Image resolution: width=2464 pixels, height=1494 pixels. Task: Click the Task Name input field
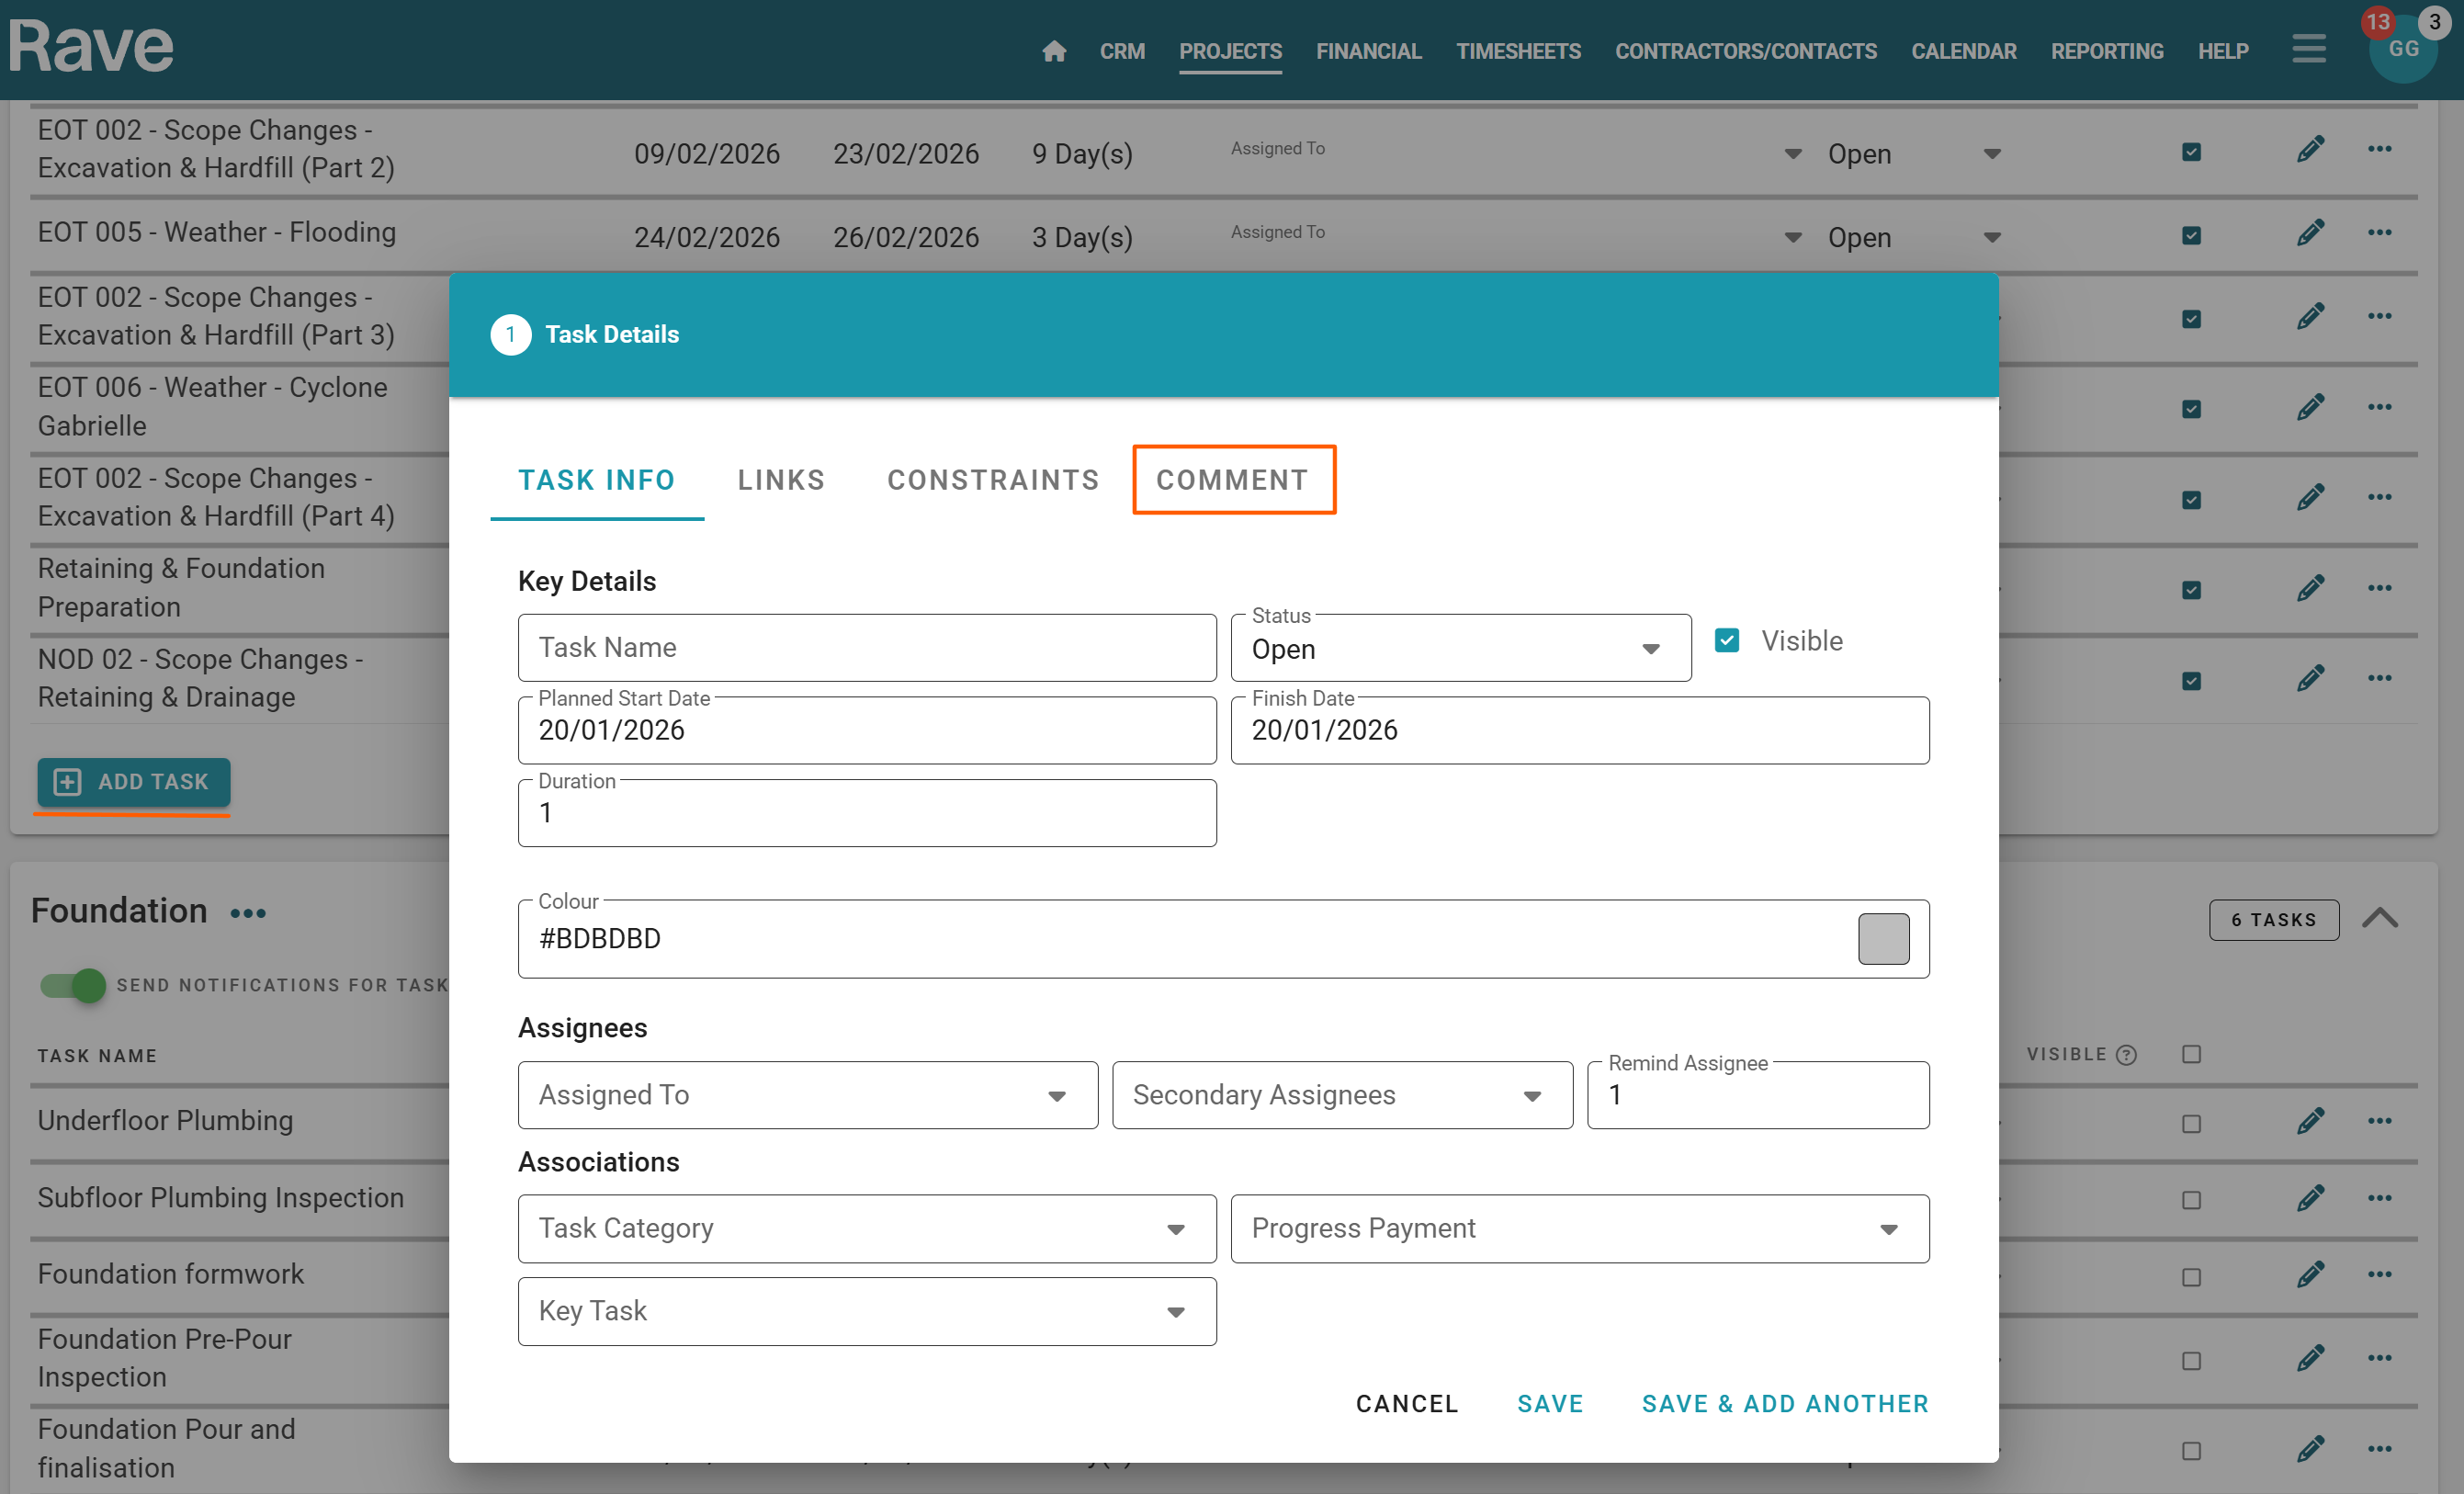point(866,648)
